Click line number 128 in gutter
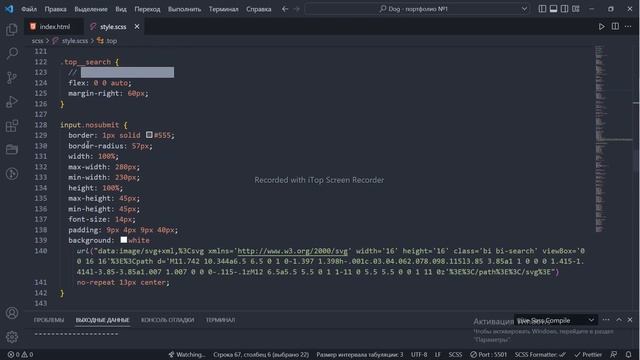The height and width of the screenshot is (360, 640). (x=41, y=125)
